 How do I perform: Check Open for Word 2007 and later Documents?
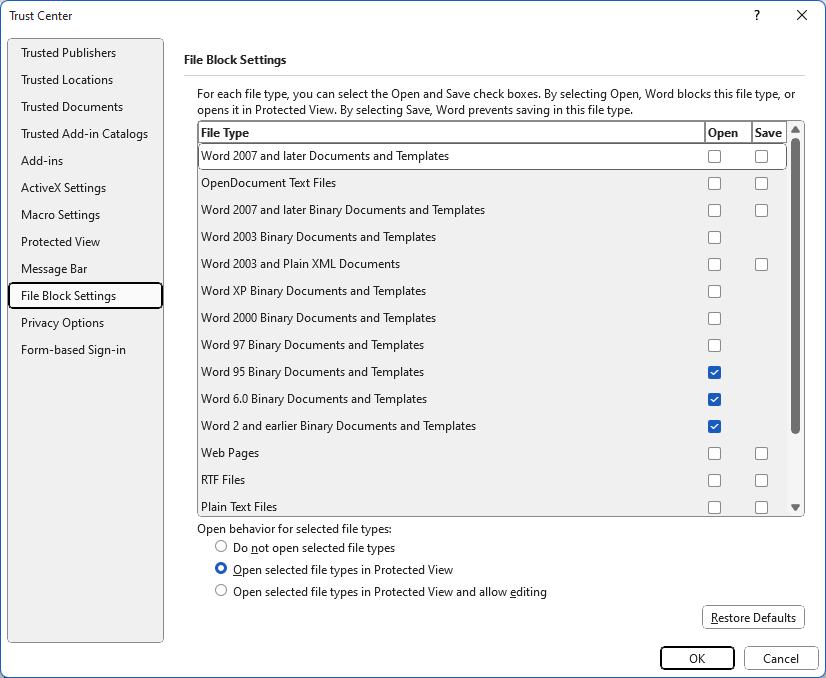714,156
